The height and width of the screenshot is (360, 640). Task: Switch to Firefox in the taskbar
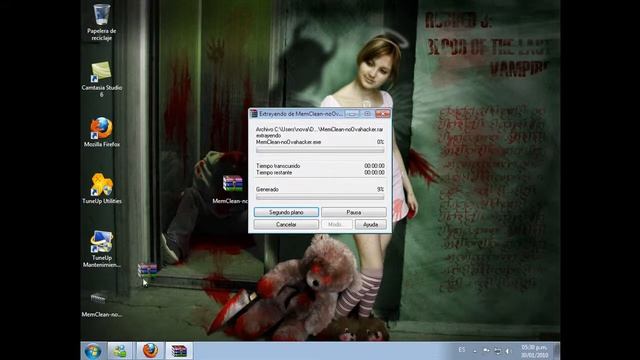click(150, 351)
